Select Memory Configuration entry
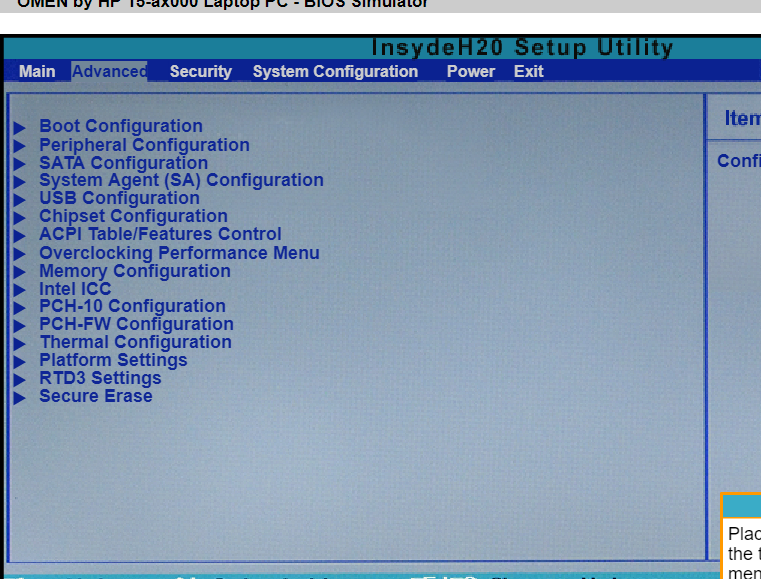 (134, 271)
